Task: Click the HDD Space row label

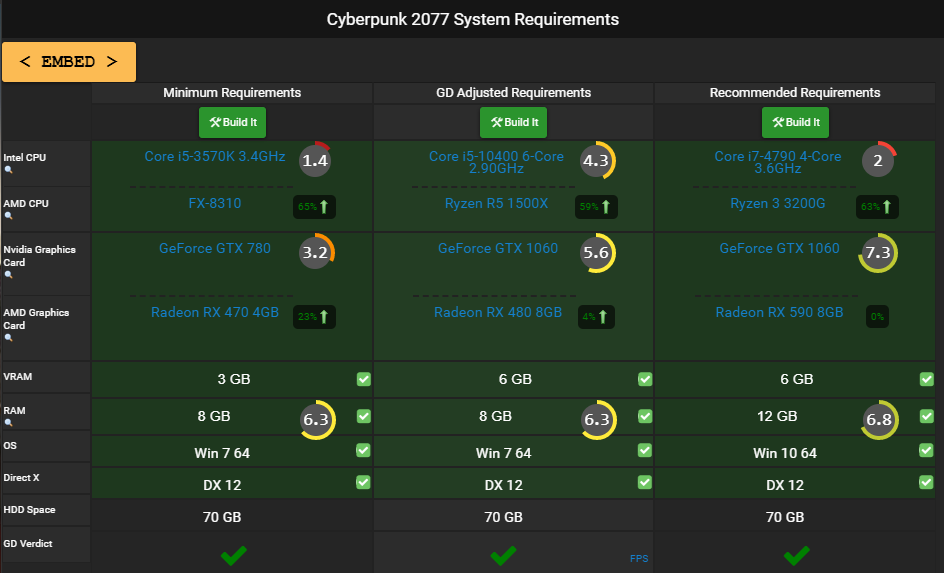Action: coord(30,510)
